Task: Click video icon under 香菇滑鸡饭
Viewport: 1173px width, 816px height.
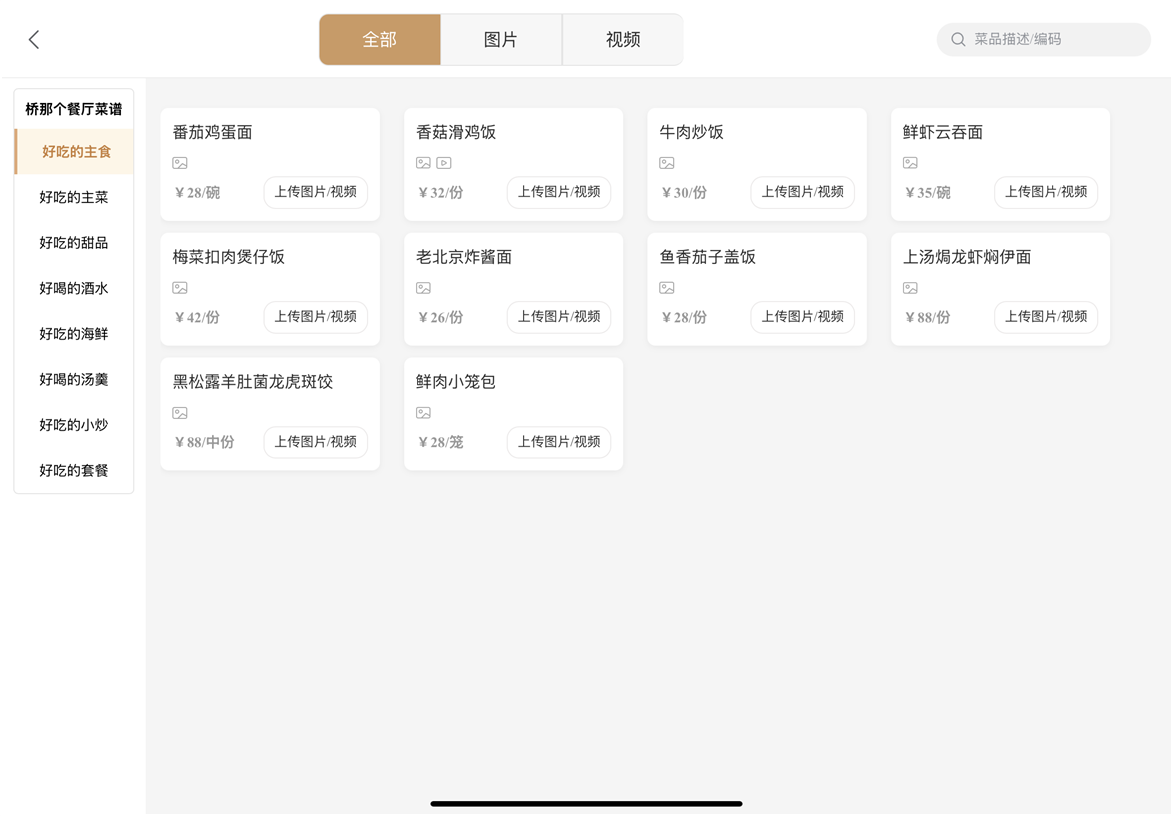Action: tap(444, 163)
